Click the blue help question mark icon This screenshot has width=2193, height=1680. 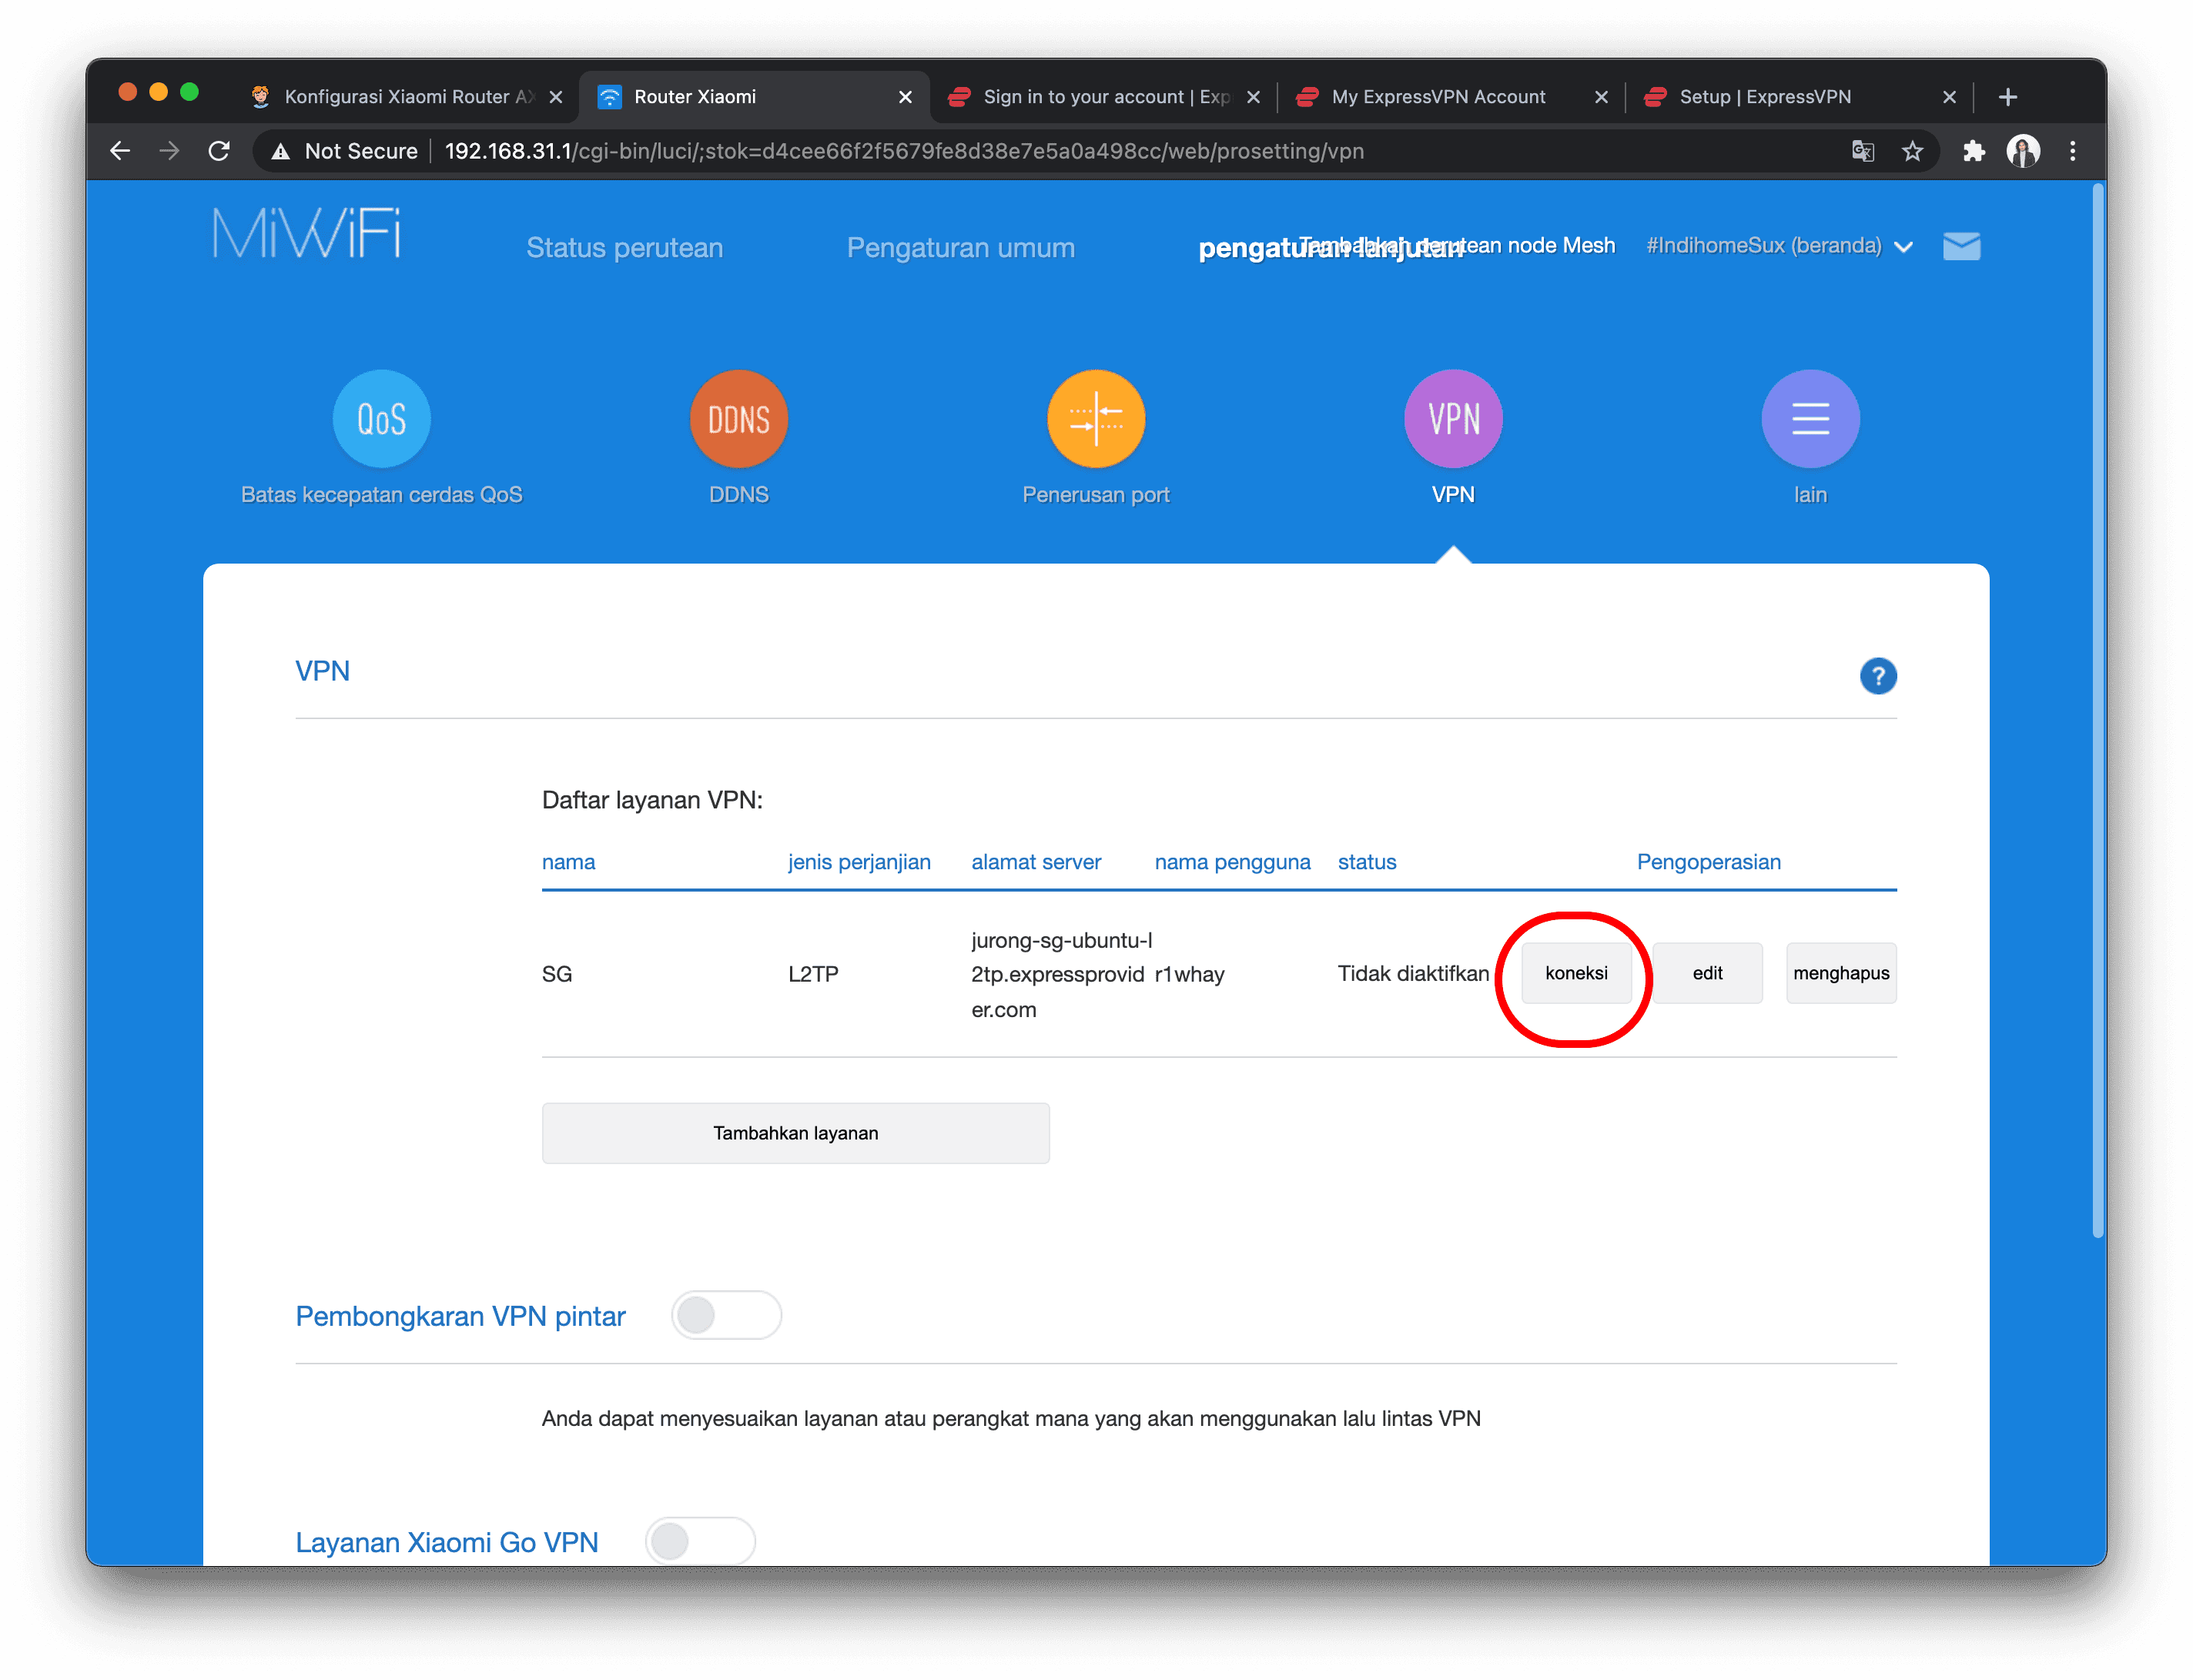pos(1877,676)
